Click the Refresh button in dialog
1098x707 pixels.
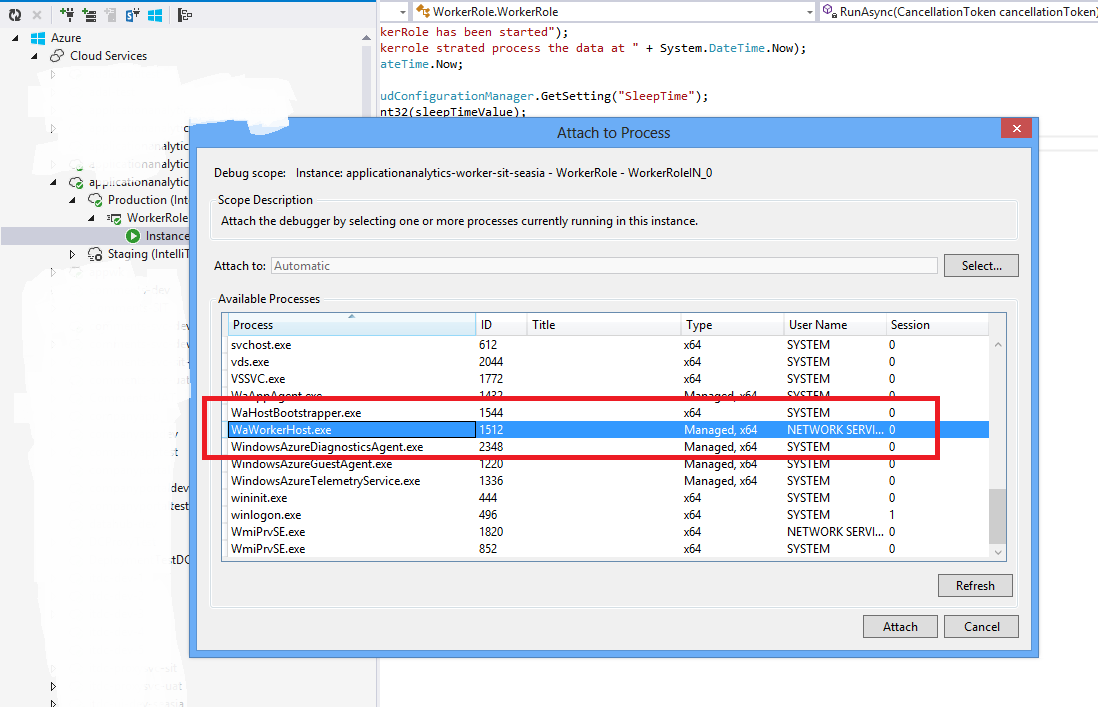pyautogui.click(x=975, y=586)
